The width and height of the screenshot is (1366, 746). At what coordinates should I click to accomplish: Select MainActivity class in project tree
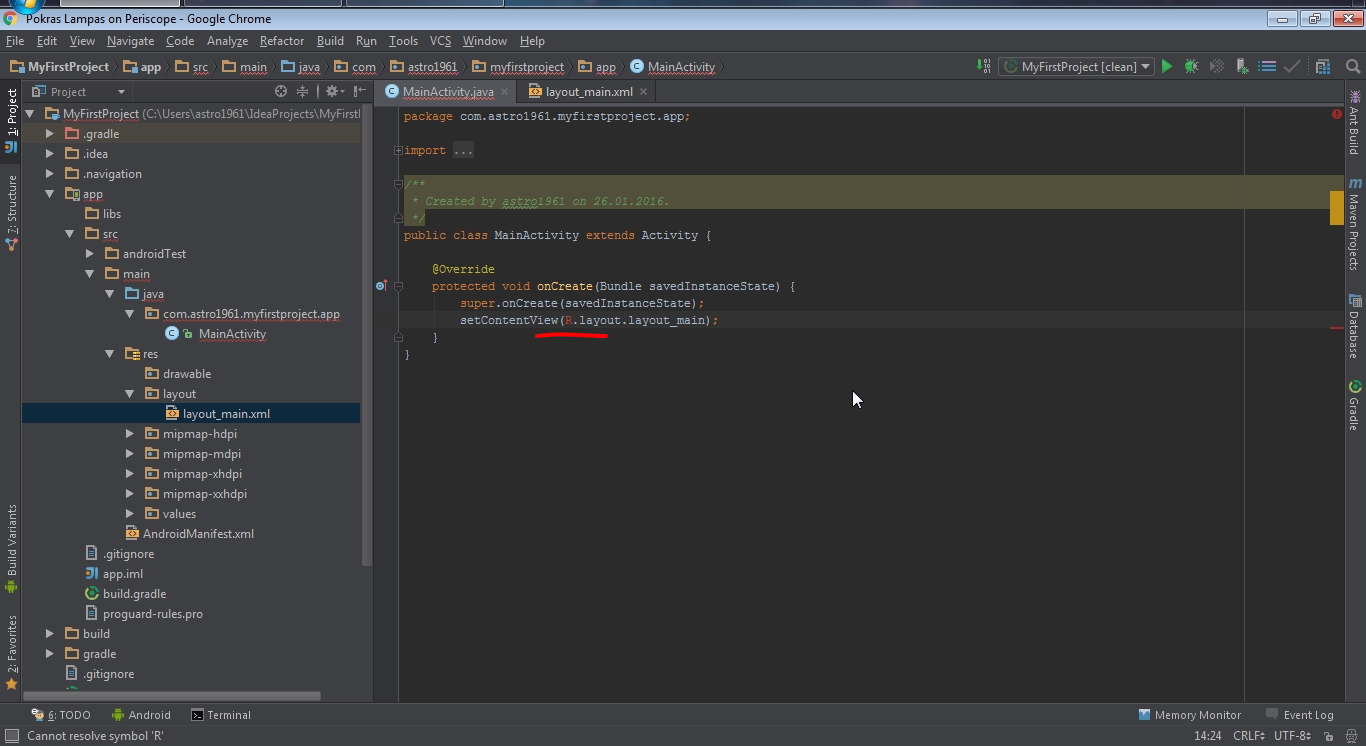pos(231,334)
